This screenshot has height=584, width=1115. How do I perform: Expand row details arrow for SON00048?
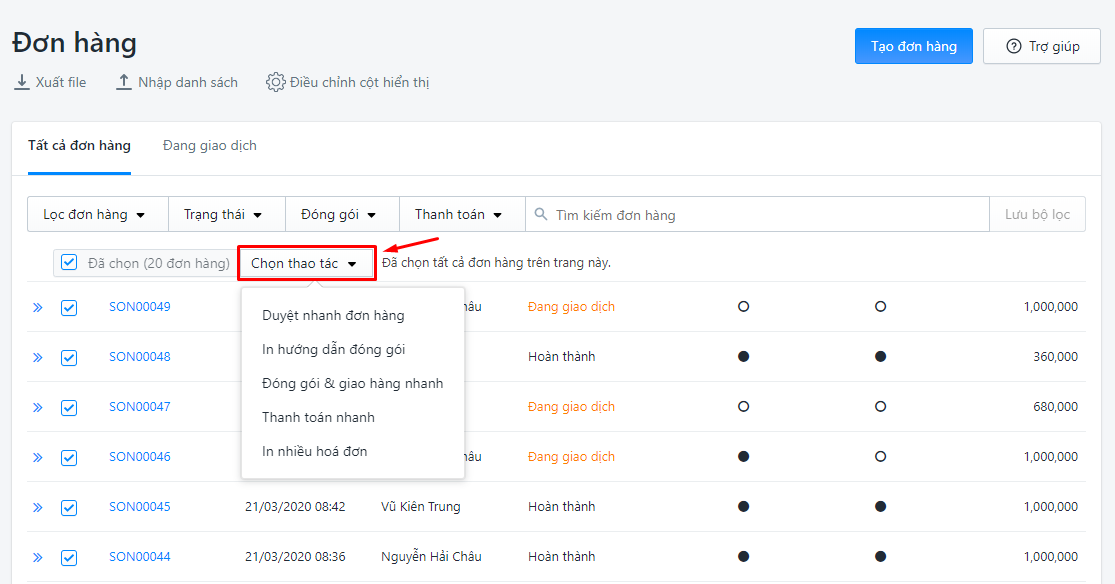point(38,357)
